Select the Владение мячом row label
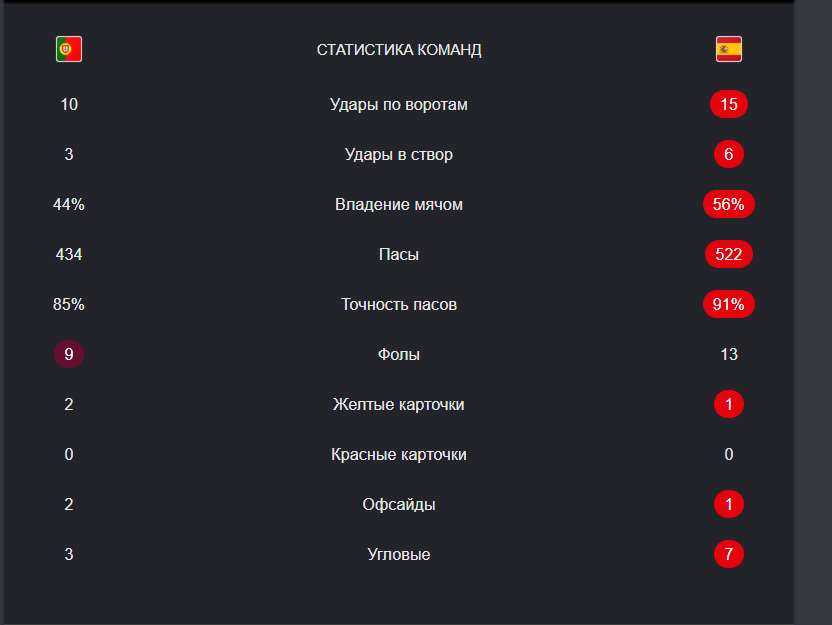The height and width of the screenshot is (625, 832). (x=399, y=204)
